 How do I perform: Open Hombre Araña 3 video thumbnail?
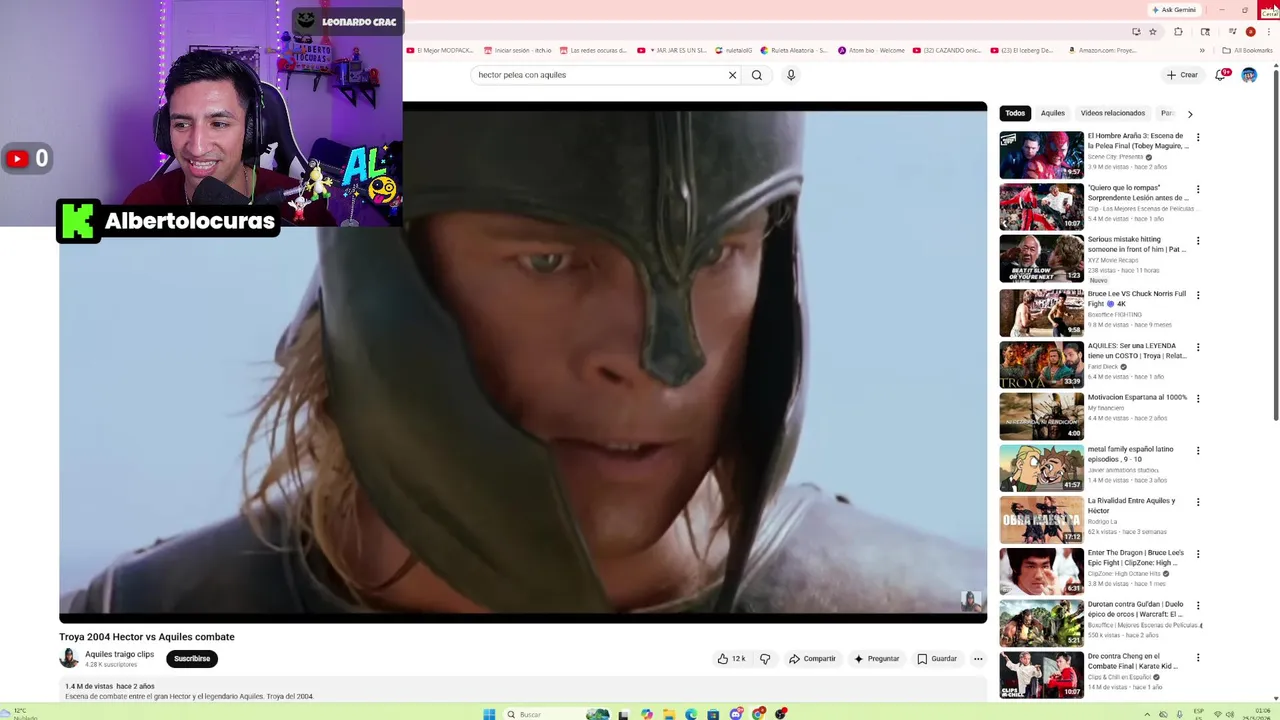pyautogui.click(x=1041, y=155)
